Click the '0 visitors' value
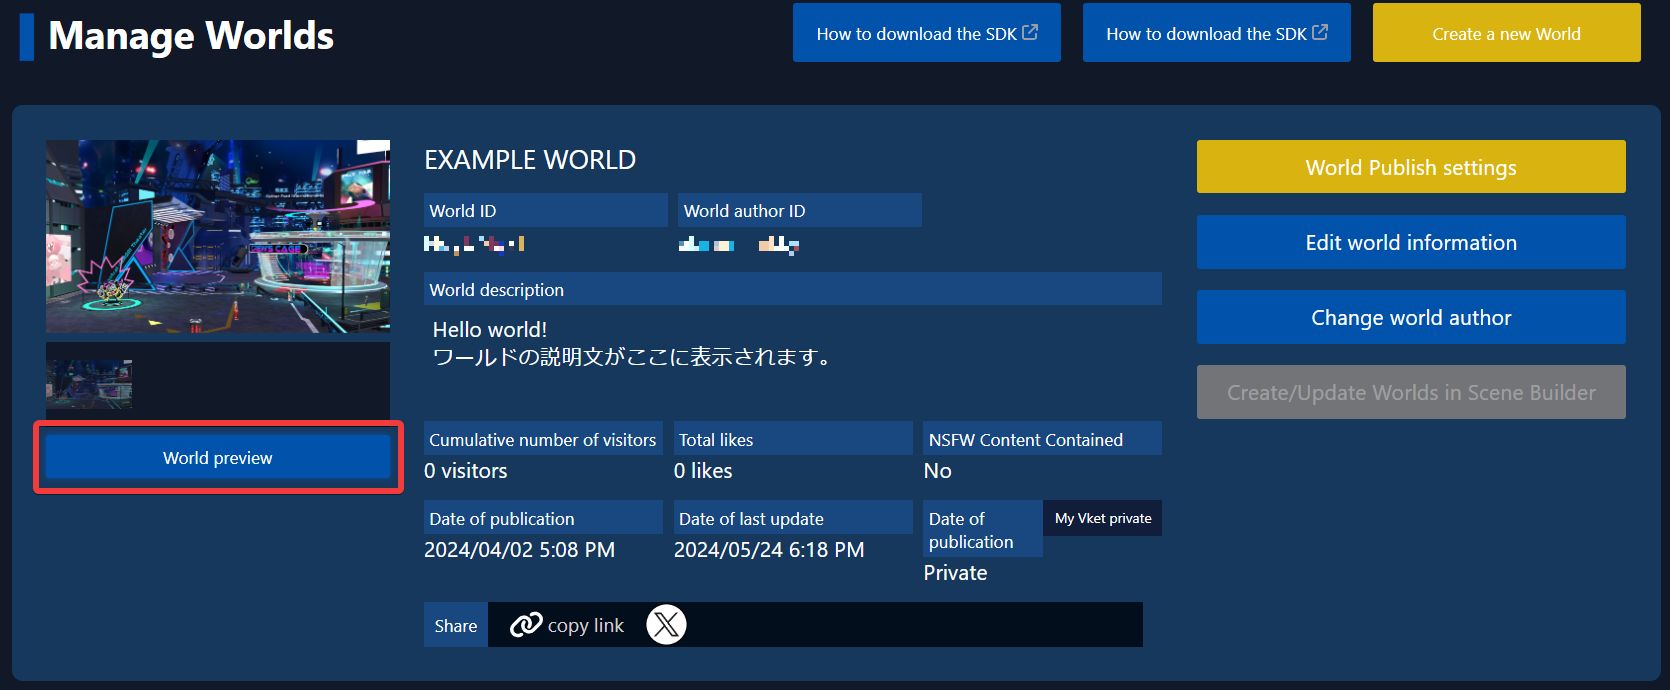The image size is (1670, 690). (x=466, y=471)
